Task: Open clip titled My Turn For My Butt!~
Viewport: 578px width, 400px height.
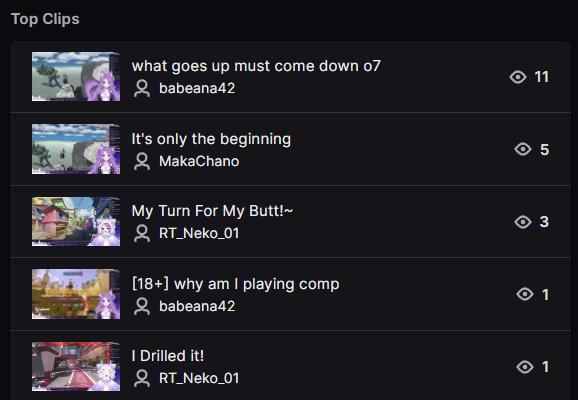Action: pos(212,211)
